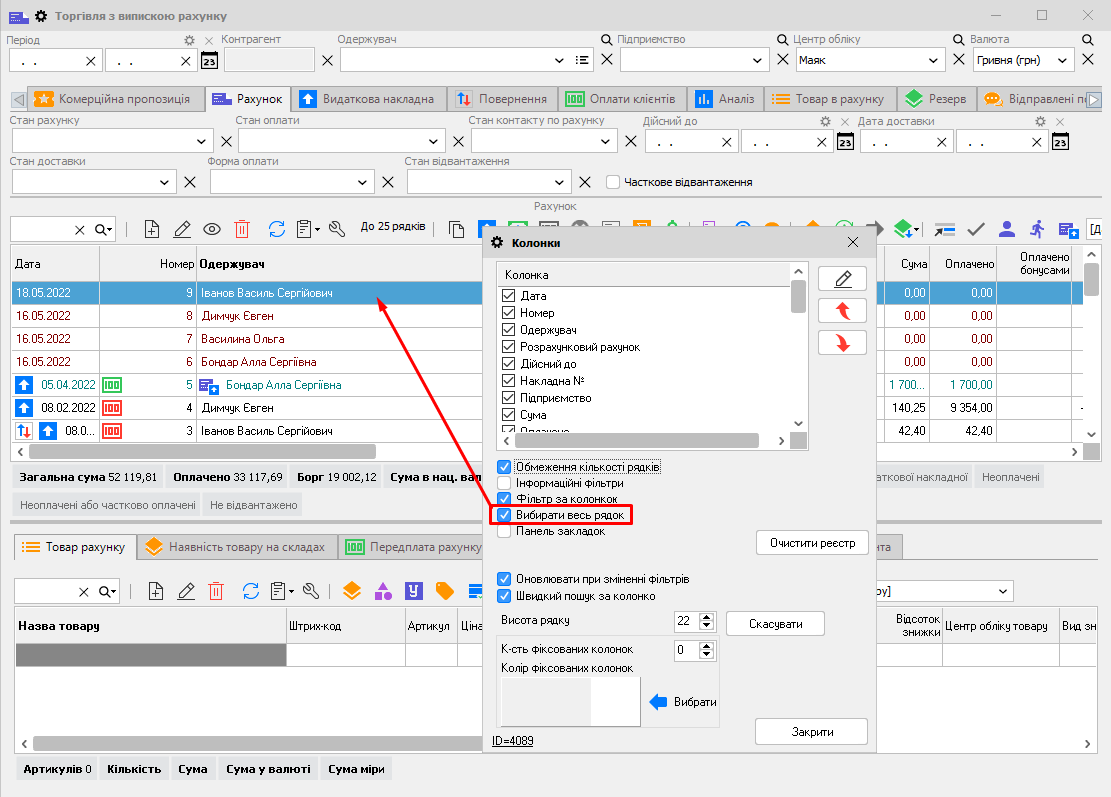Screen dimensions: 1111x797
Task: Click the red trash icon in the Рахунок toolbar
Action: 242,229
